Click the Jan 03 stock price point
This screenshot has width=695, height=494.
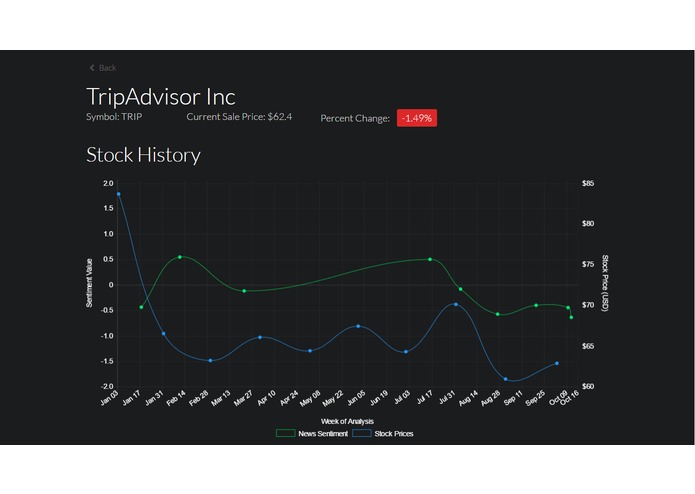point(118,194)
